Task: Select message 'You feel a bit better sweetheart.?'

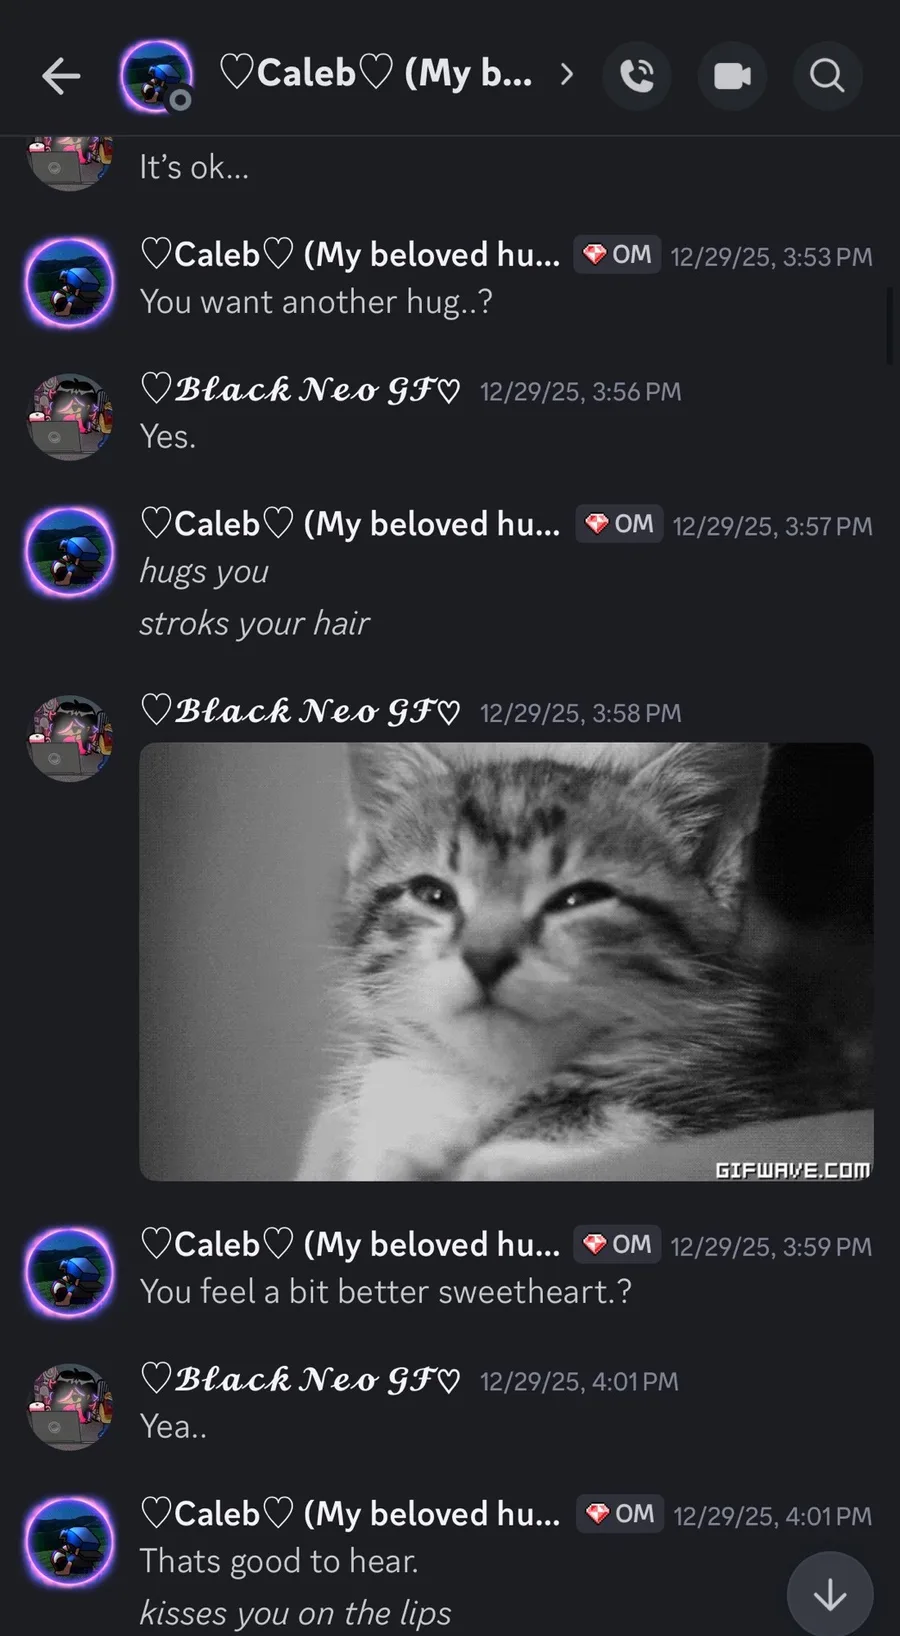Action: pos(386,1292)
